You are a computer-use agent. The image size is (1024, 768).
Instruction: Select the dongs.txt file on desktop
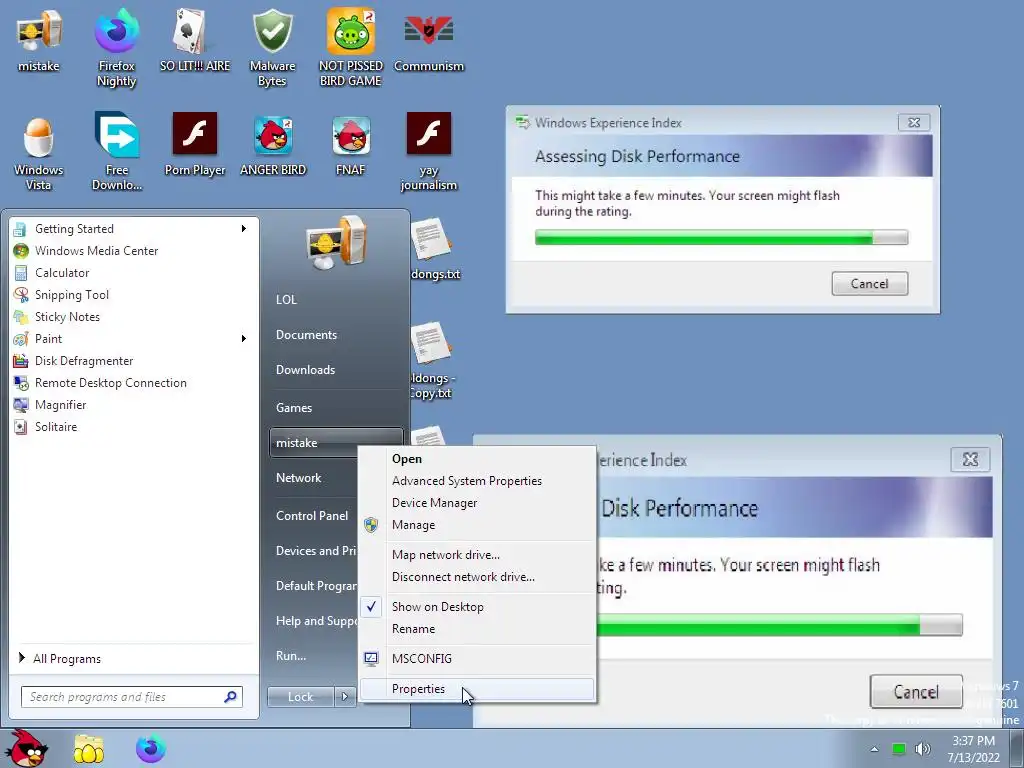coord(432,249)
